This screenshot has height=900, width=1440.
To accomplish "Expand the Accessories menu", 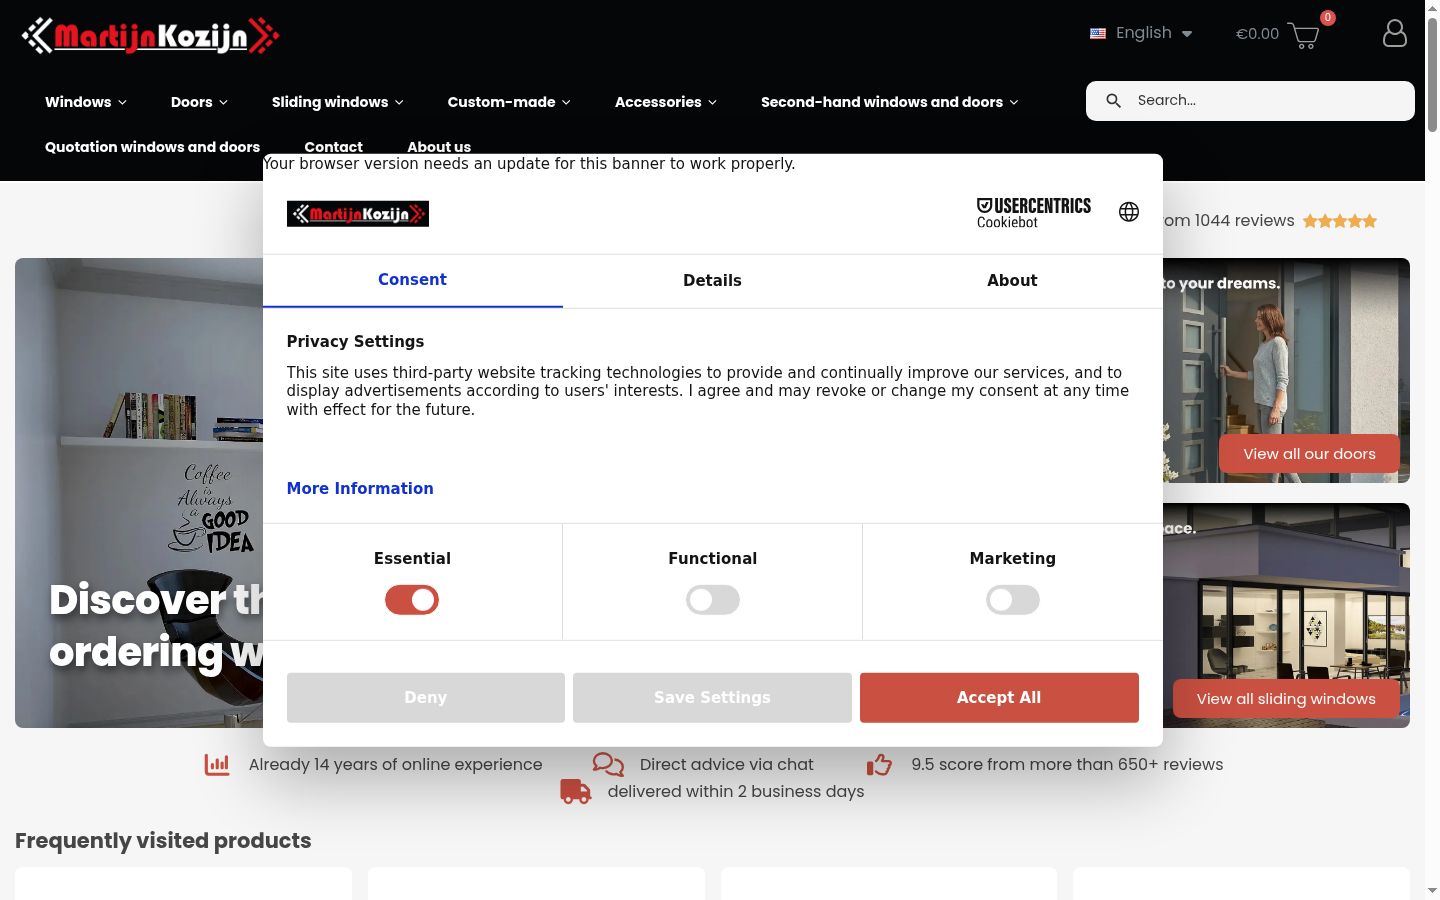I will point(666,102).
